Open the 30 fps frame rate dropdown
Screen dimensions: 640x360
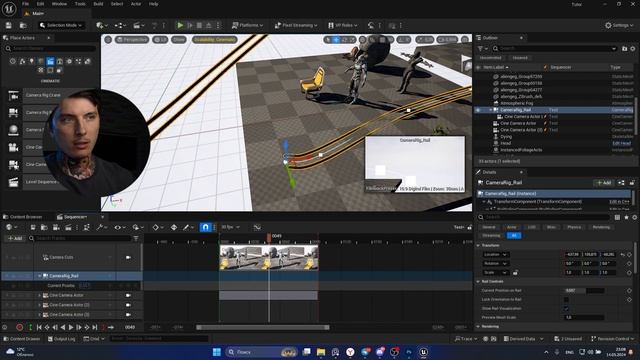(x=230, y=227)
